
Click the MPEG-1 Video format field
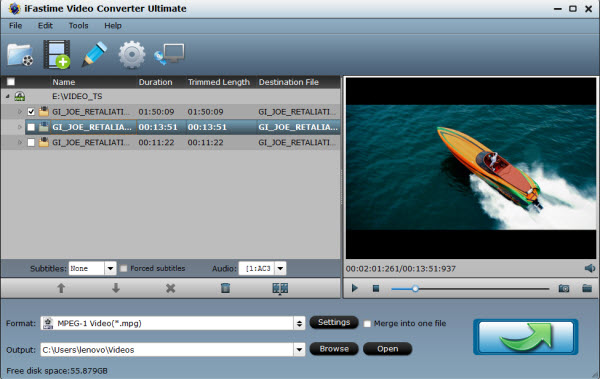click(167, 323)
